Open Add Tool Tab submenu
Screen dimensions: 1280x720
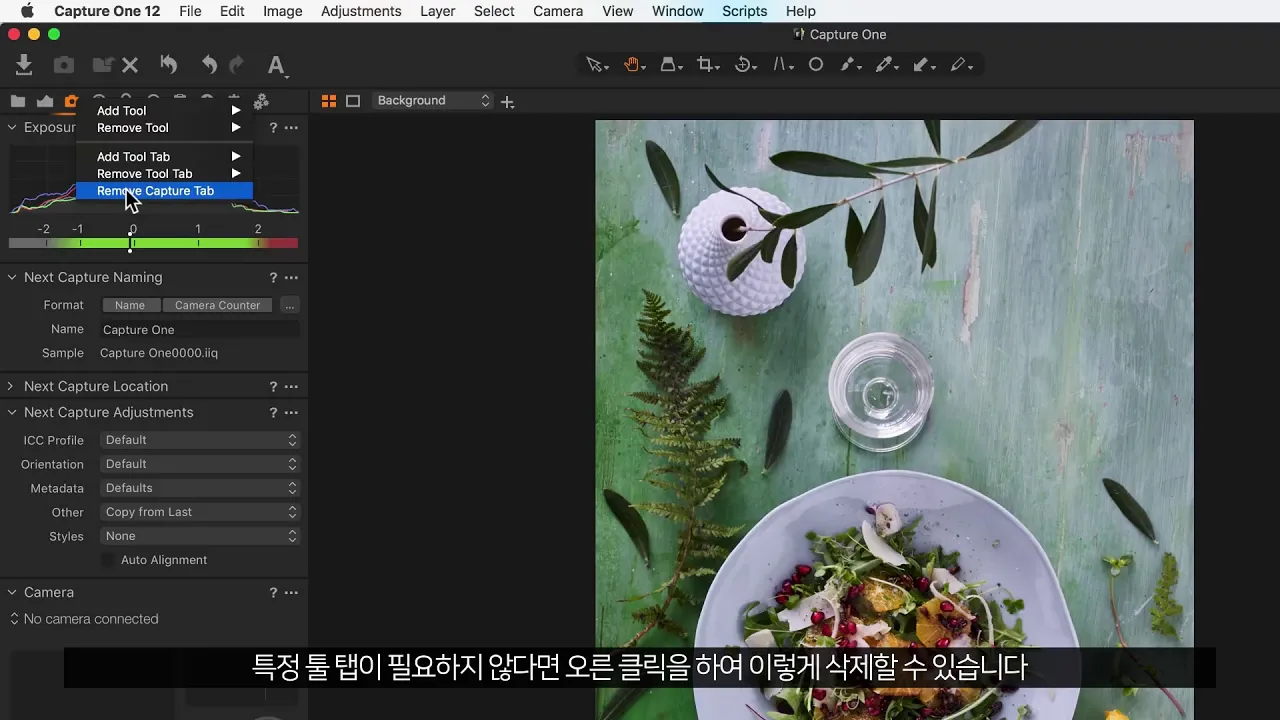(165, 157)
